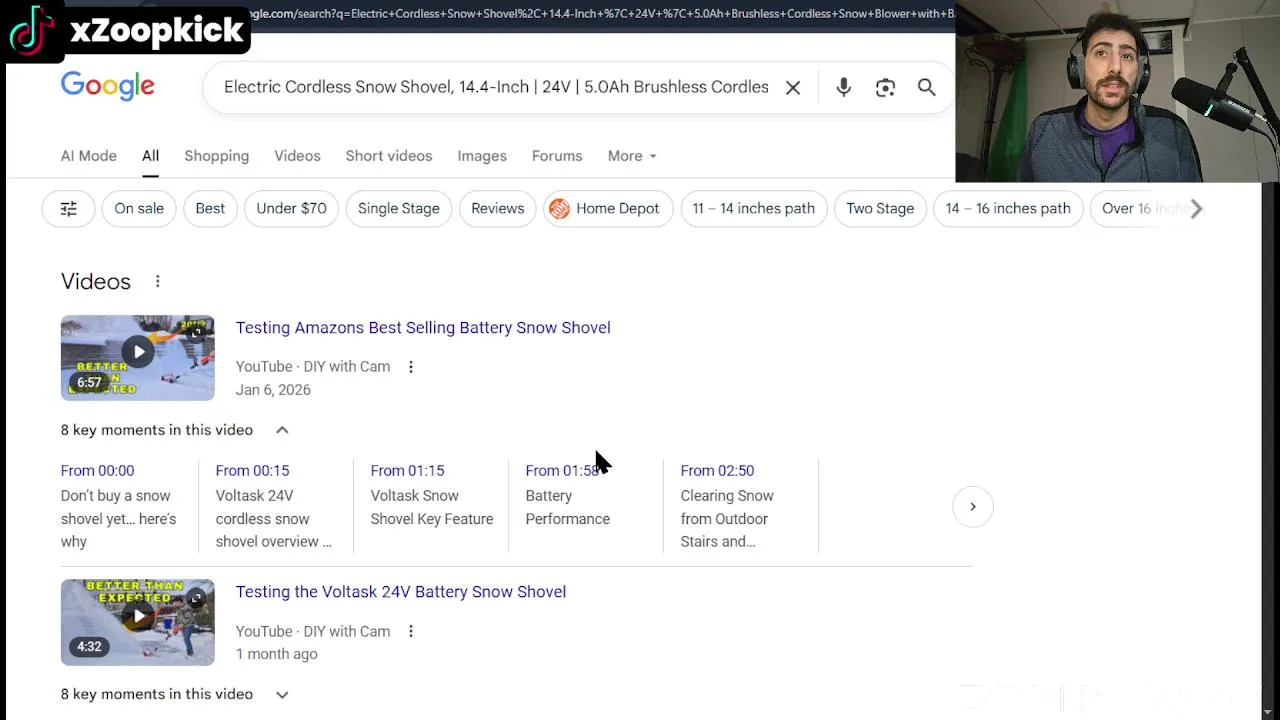Apply the Single Stage filter chip
This screenshot has width=1280, height=720.
[399, 208]
